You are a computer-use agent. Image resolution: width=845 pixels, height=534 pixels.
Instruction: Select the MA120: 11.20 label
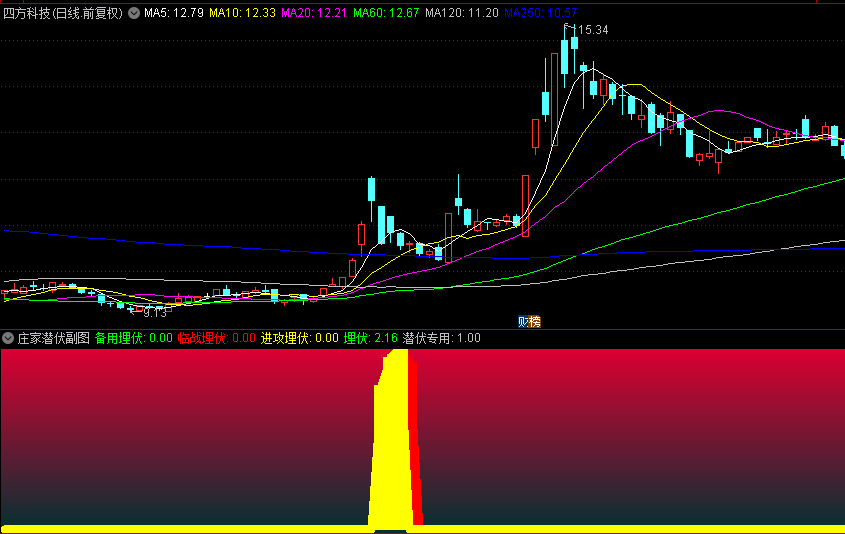pos(462,13)
